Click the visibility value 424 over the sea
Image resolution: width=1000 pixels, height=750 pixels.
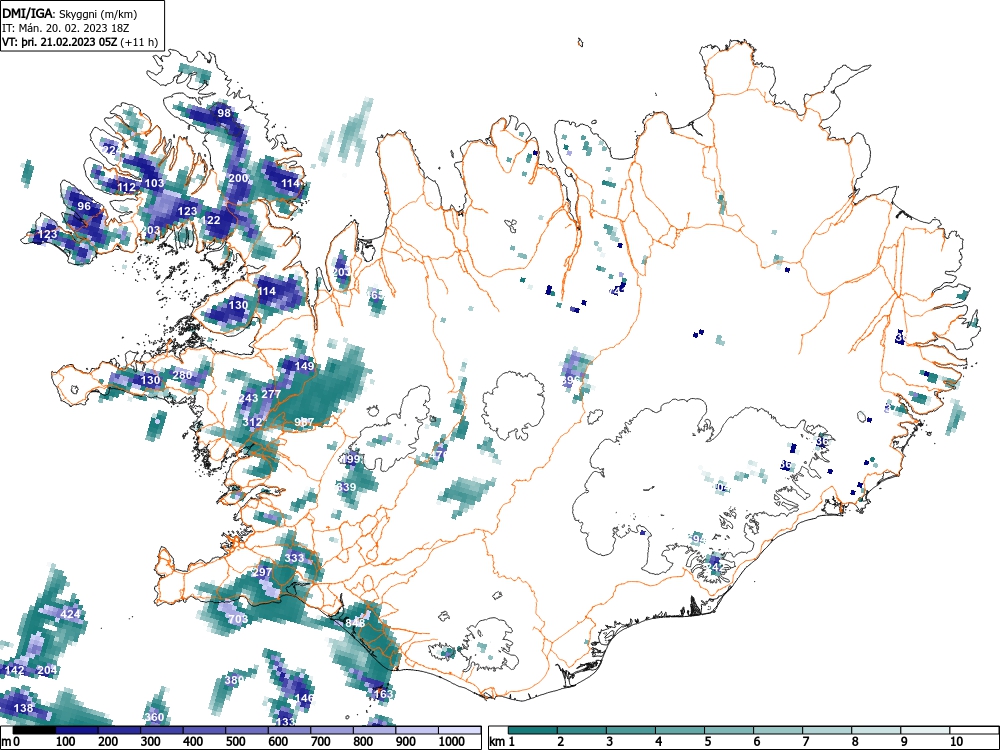(x=70, y=614)
